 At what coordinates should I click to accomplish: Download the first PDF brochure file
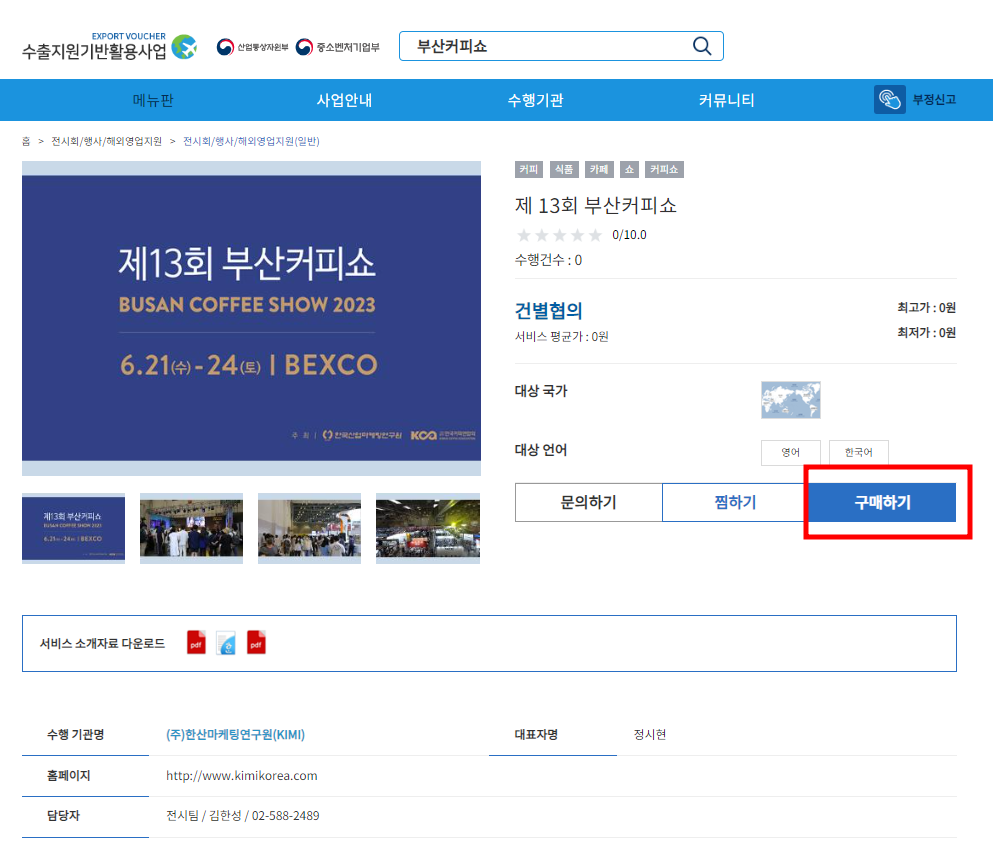196,643
